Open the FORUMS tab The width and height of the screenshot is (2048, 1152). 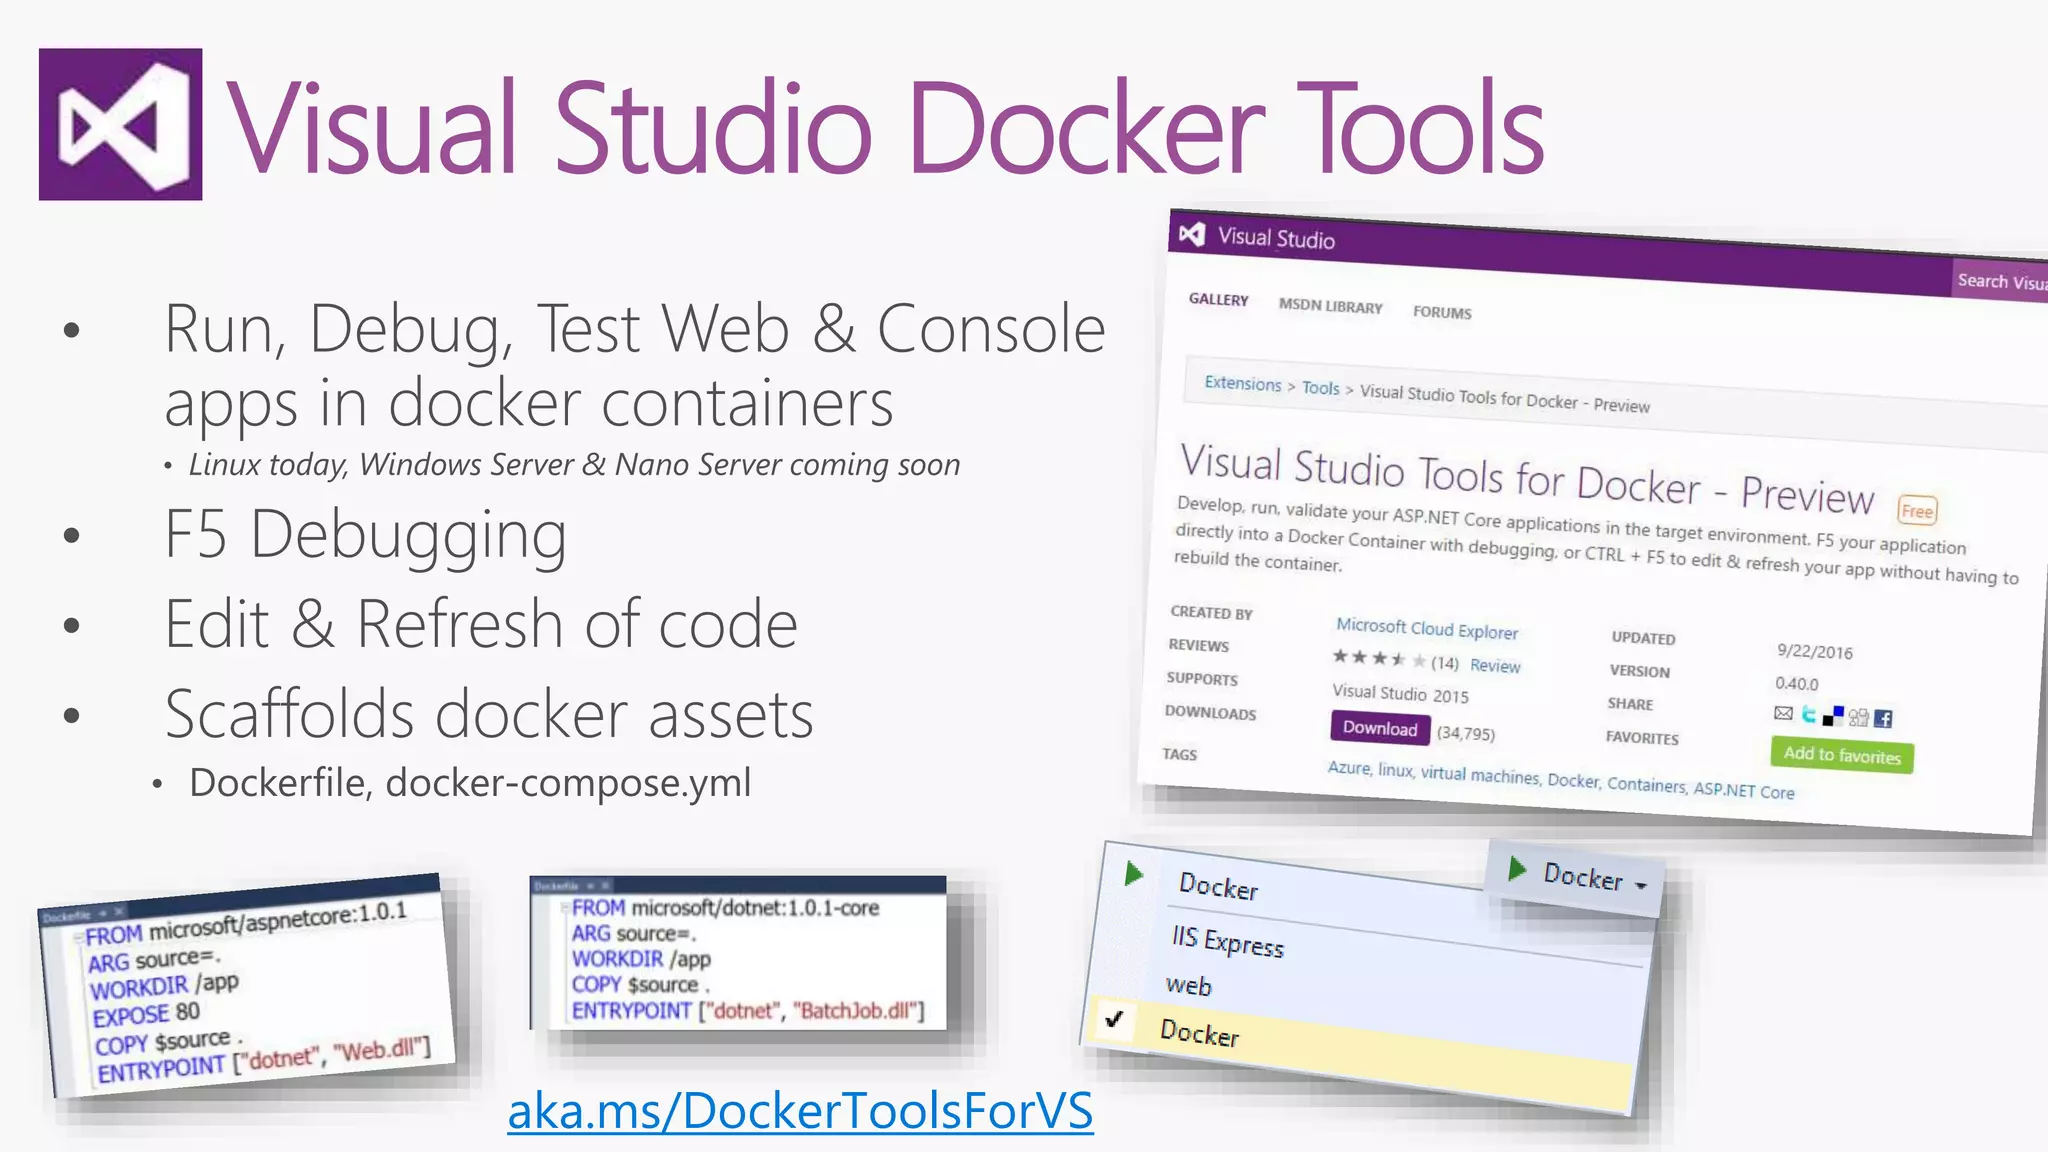(1442, 312)
